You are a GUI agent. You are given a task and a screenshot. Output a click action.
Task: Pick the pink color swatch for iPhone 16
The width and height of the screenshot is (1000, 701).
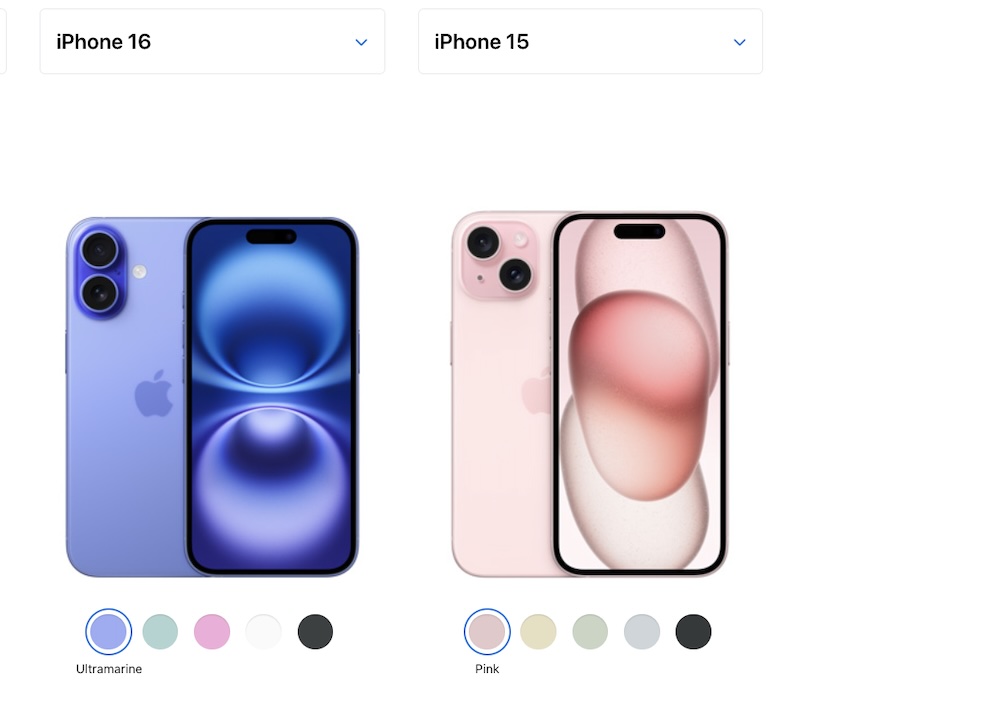[x=212, y=631]
